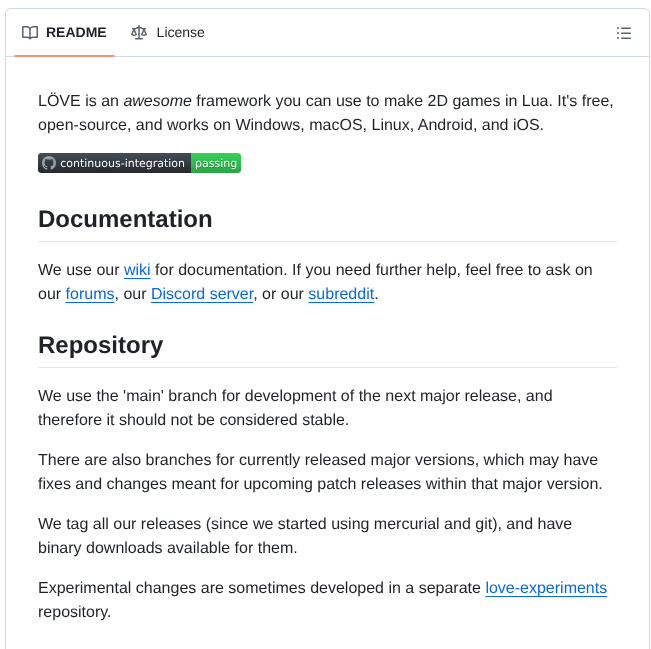Click the book icon beside README

coord(30,33)
